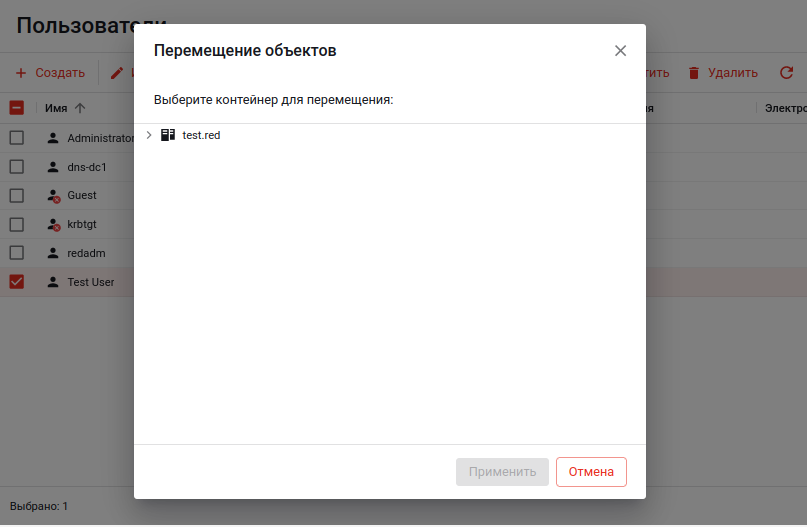Click the trash icon beside Удалить
The height and width of the screenshot is (527, 807).
coord(693,73)
